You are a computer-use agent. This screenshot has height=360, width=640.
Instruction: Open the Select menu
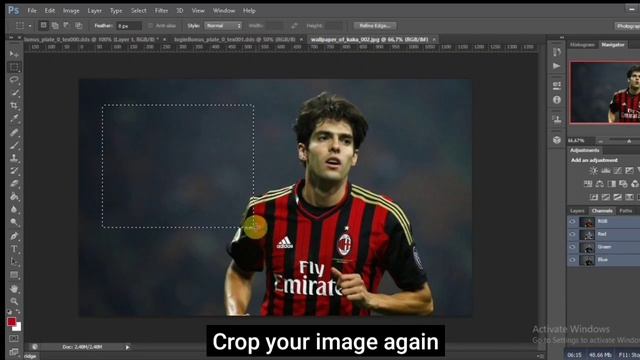pos(138,11)
